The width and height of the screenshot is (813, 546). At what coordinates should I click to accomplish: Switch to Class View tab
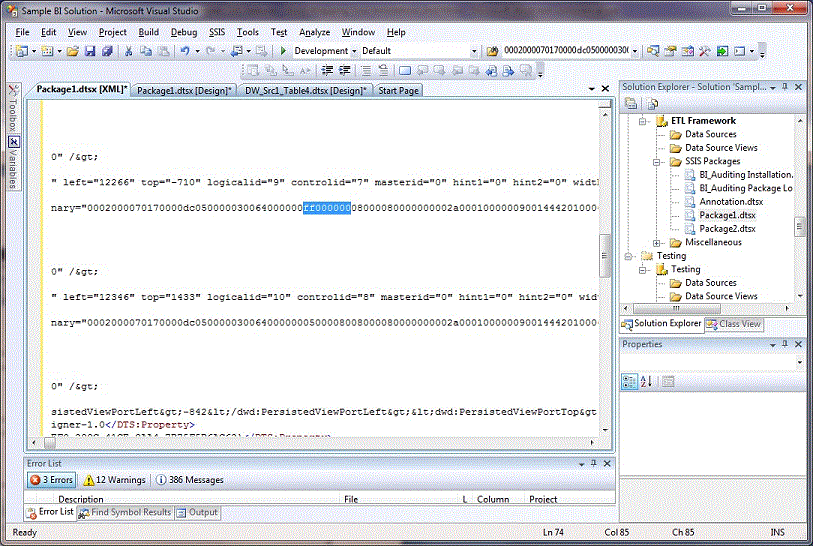tap(733, 324)
